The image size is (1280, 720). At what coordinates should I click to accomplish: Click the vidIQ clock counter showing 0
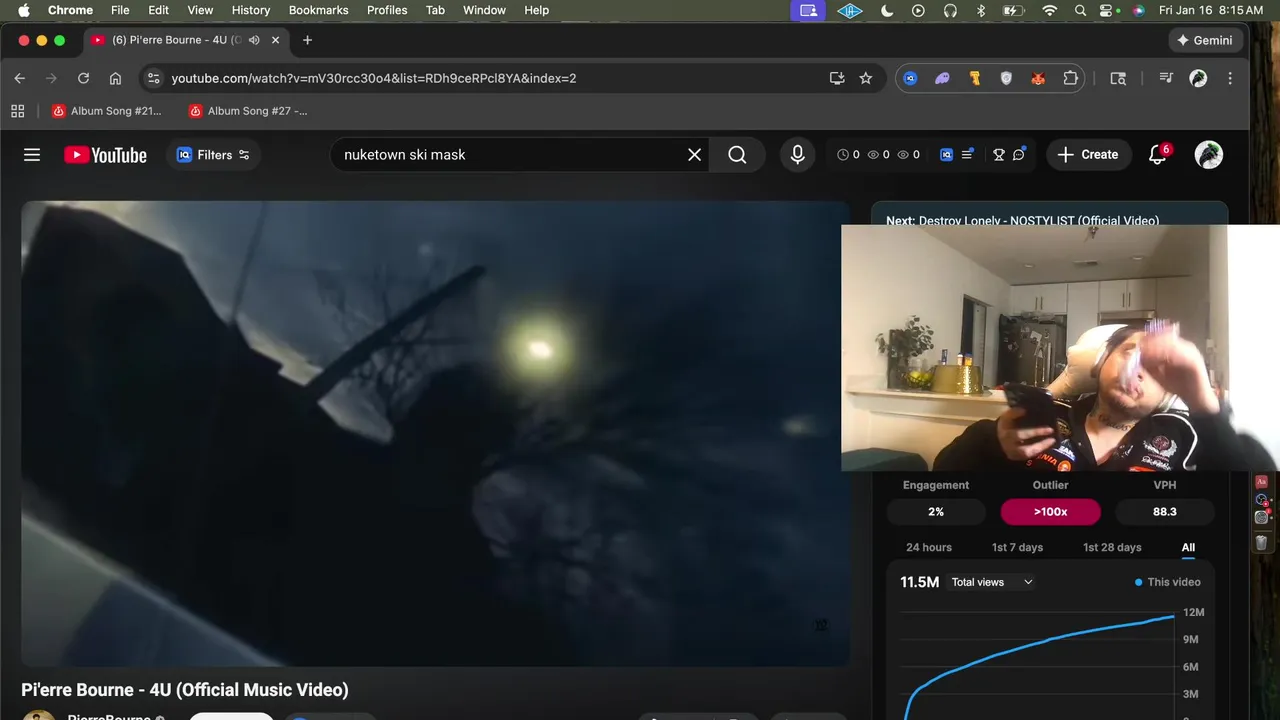coord(848,155)
